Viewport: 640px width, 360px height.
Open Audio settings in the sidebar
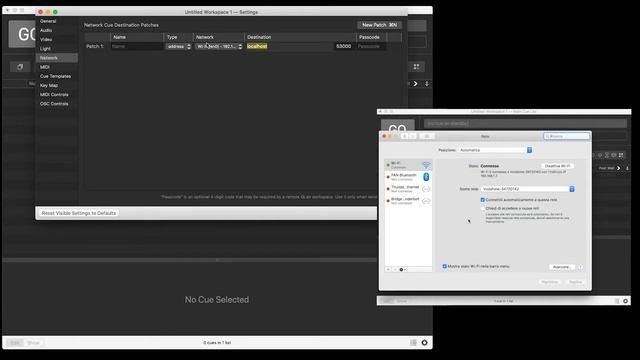point(46,30)
